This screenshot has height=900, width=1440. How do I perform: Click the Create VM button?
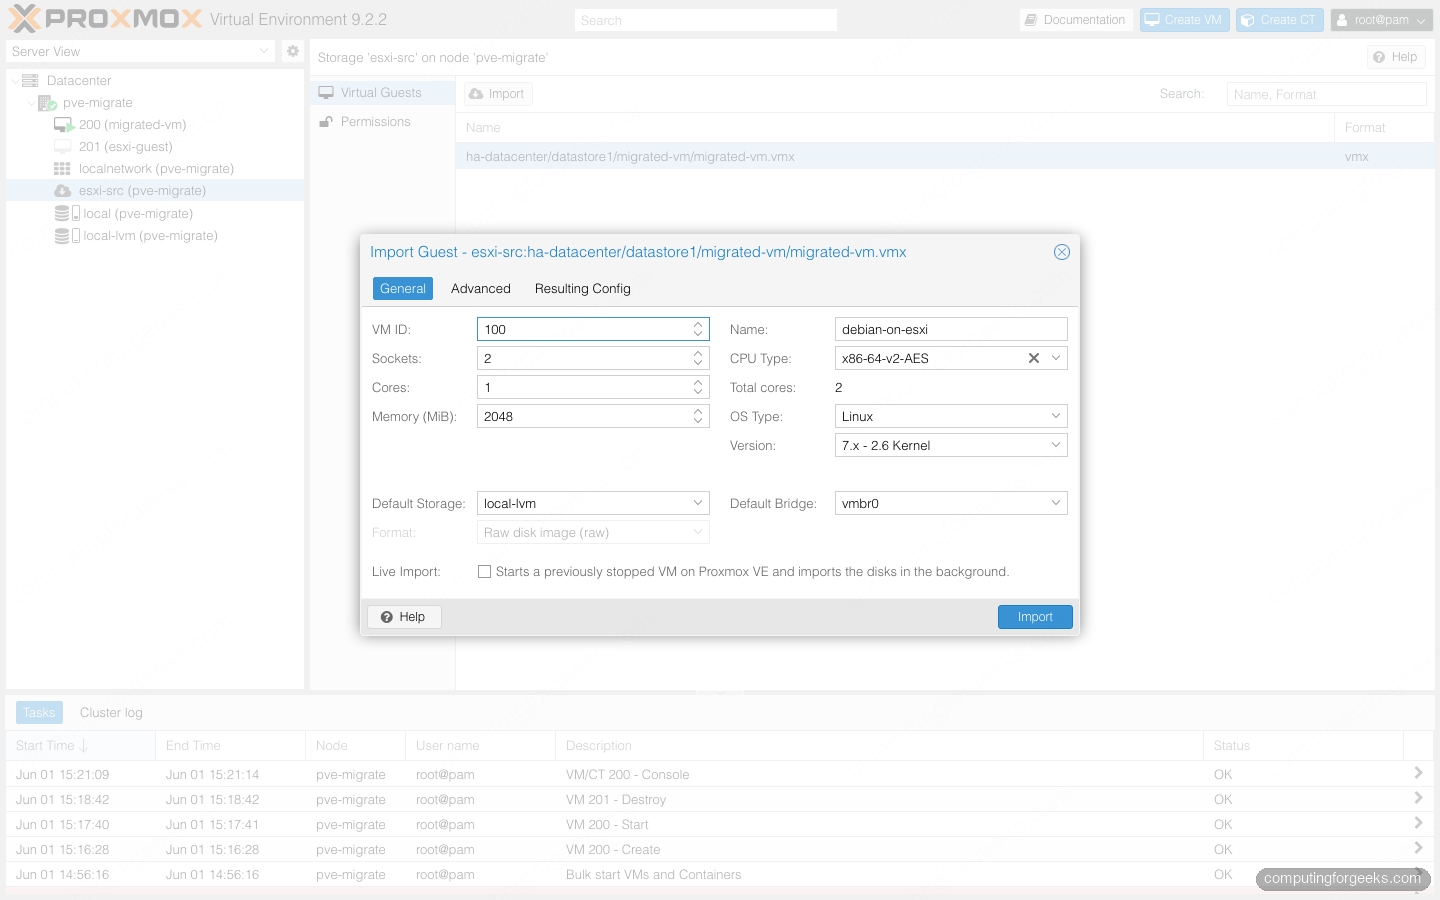1184,20
